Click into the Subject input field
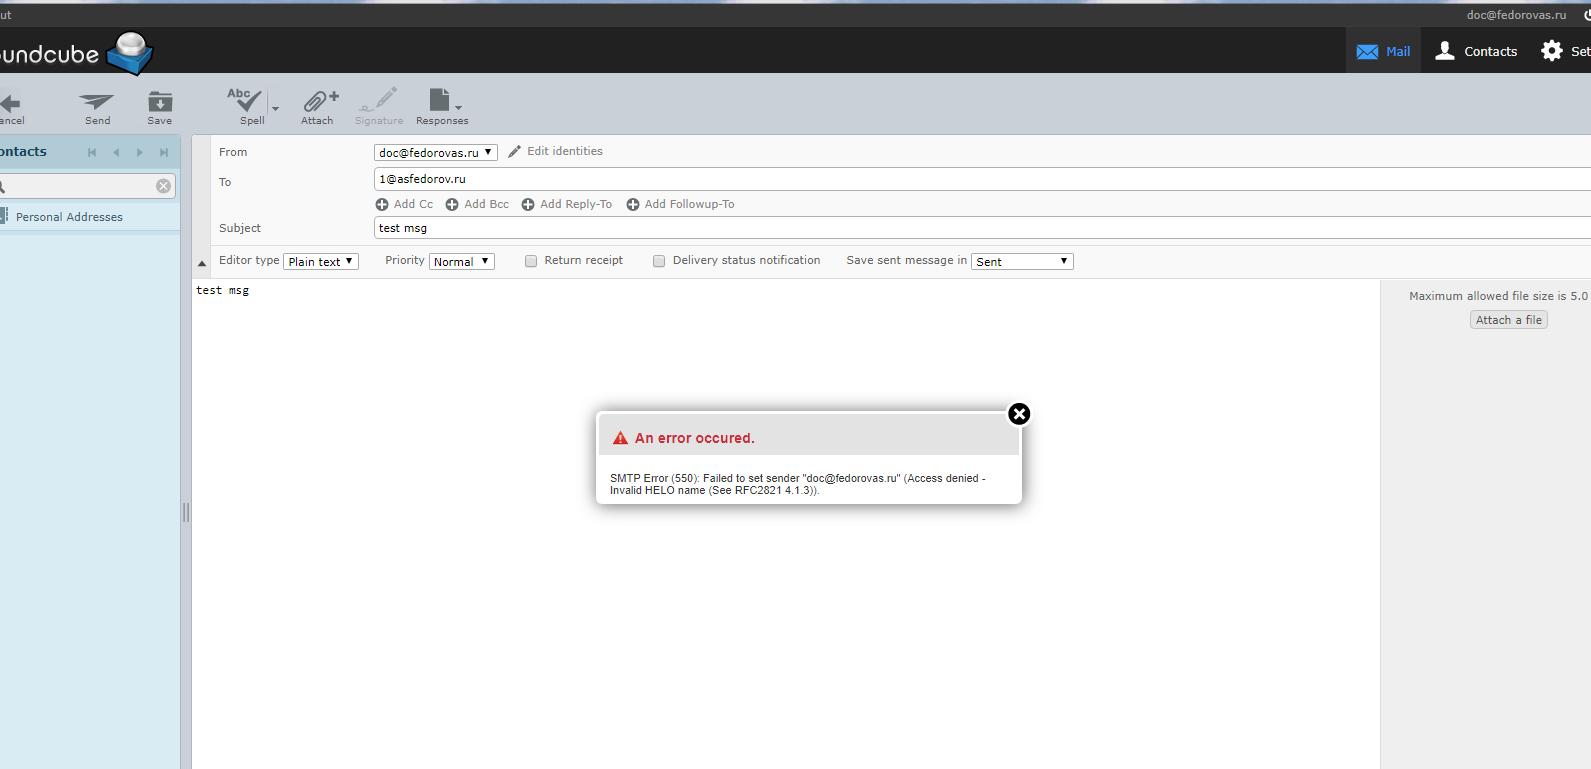 click(x=900, y=228)
